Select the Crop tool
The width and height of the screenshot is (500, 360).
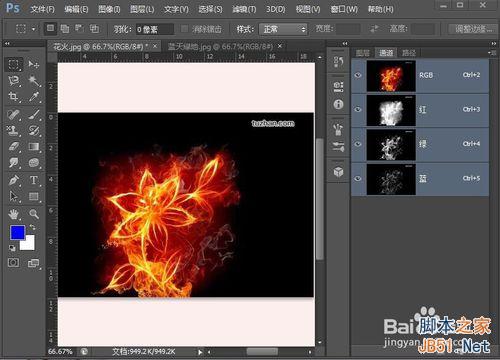click(x=13, y=97)
